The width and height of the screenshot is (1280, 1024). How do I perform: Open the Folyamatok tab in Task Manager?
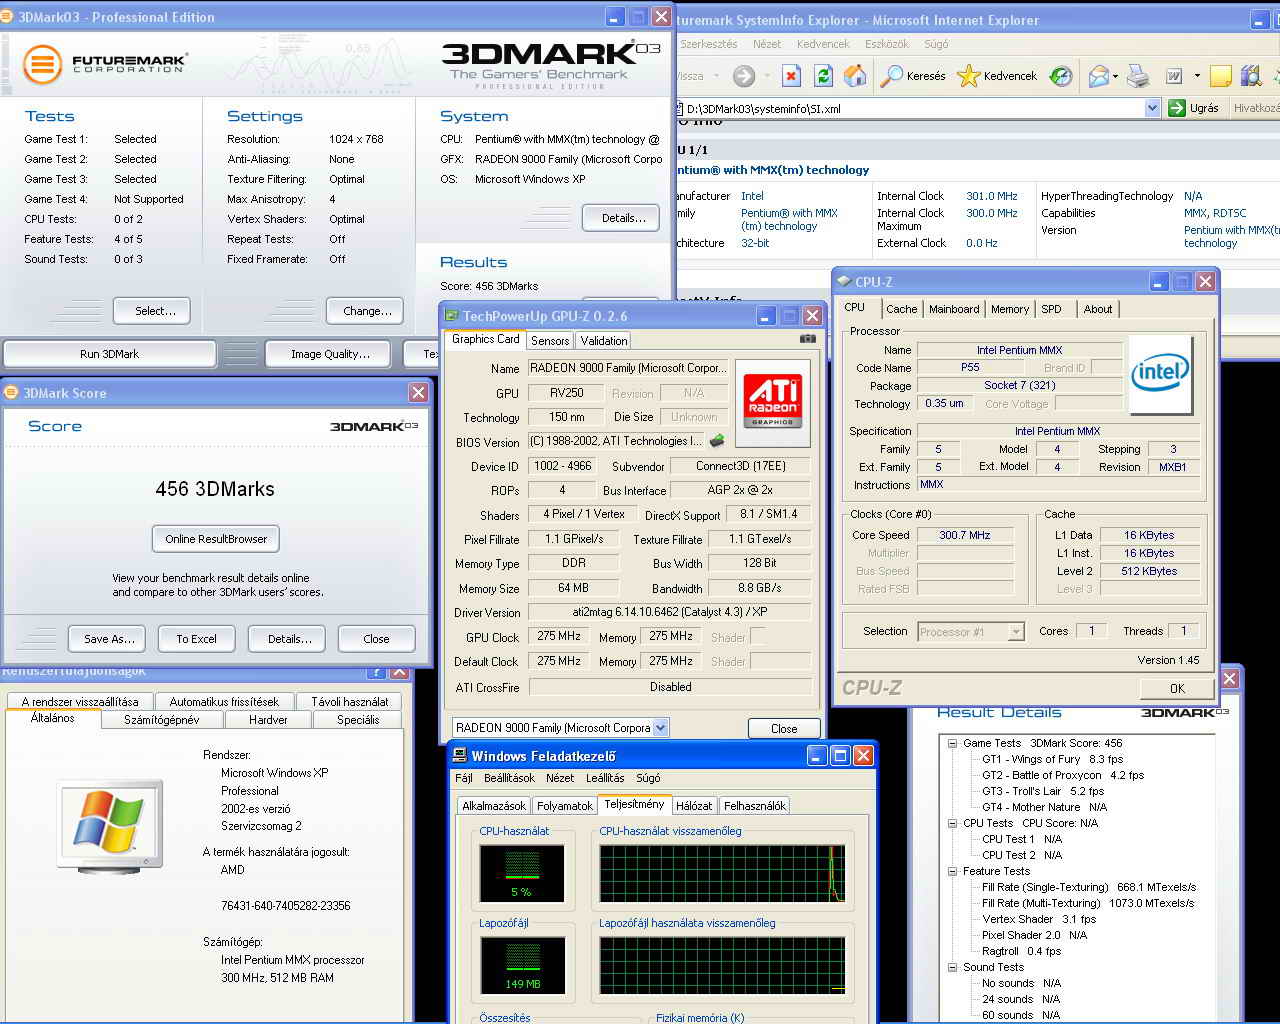click(x=565, y=805)
